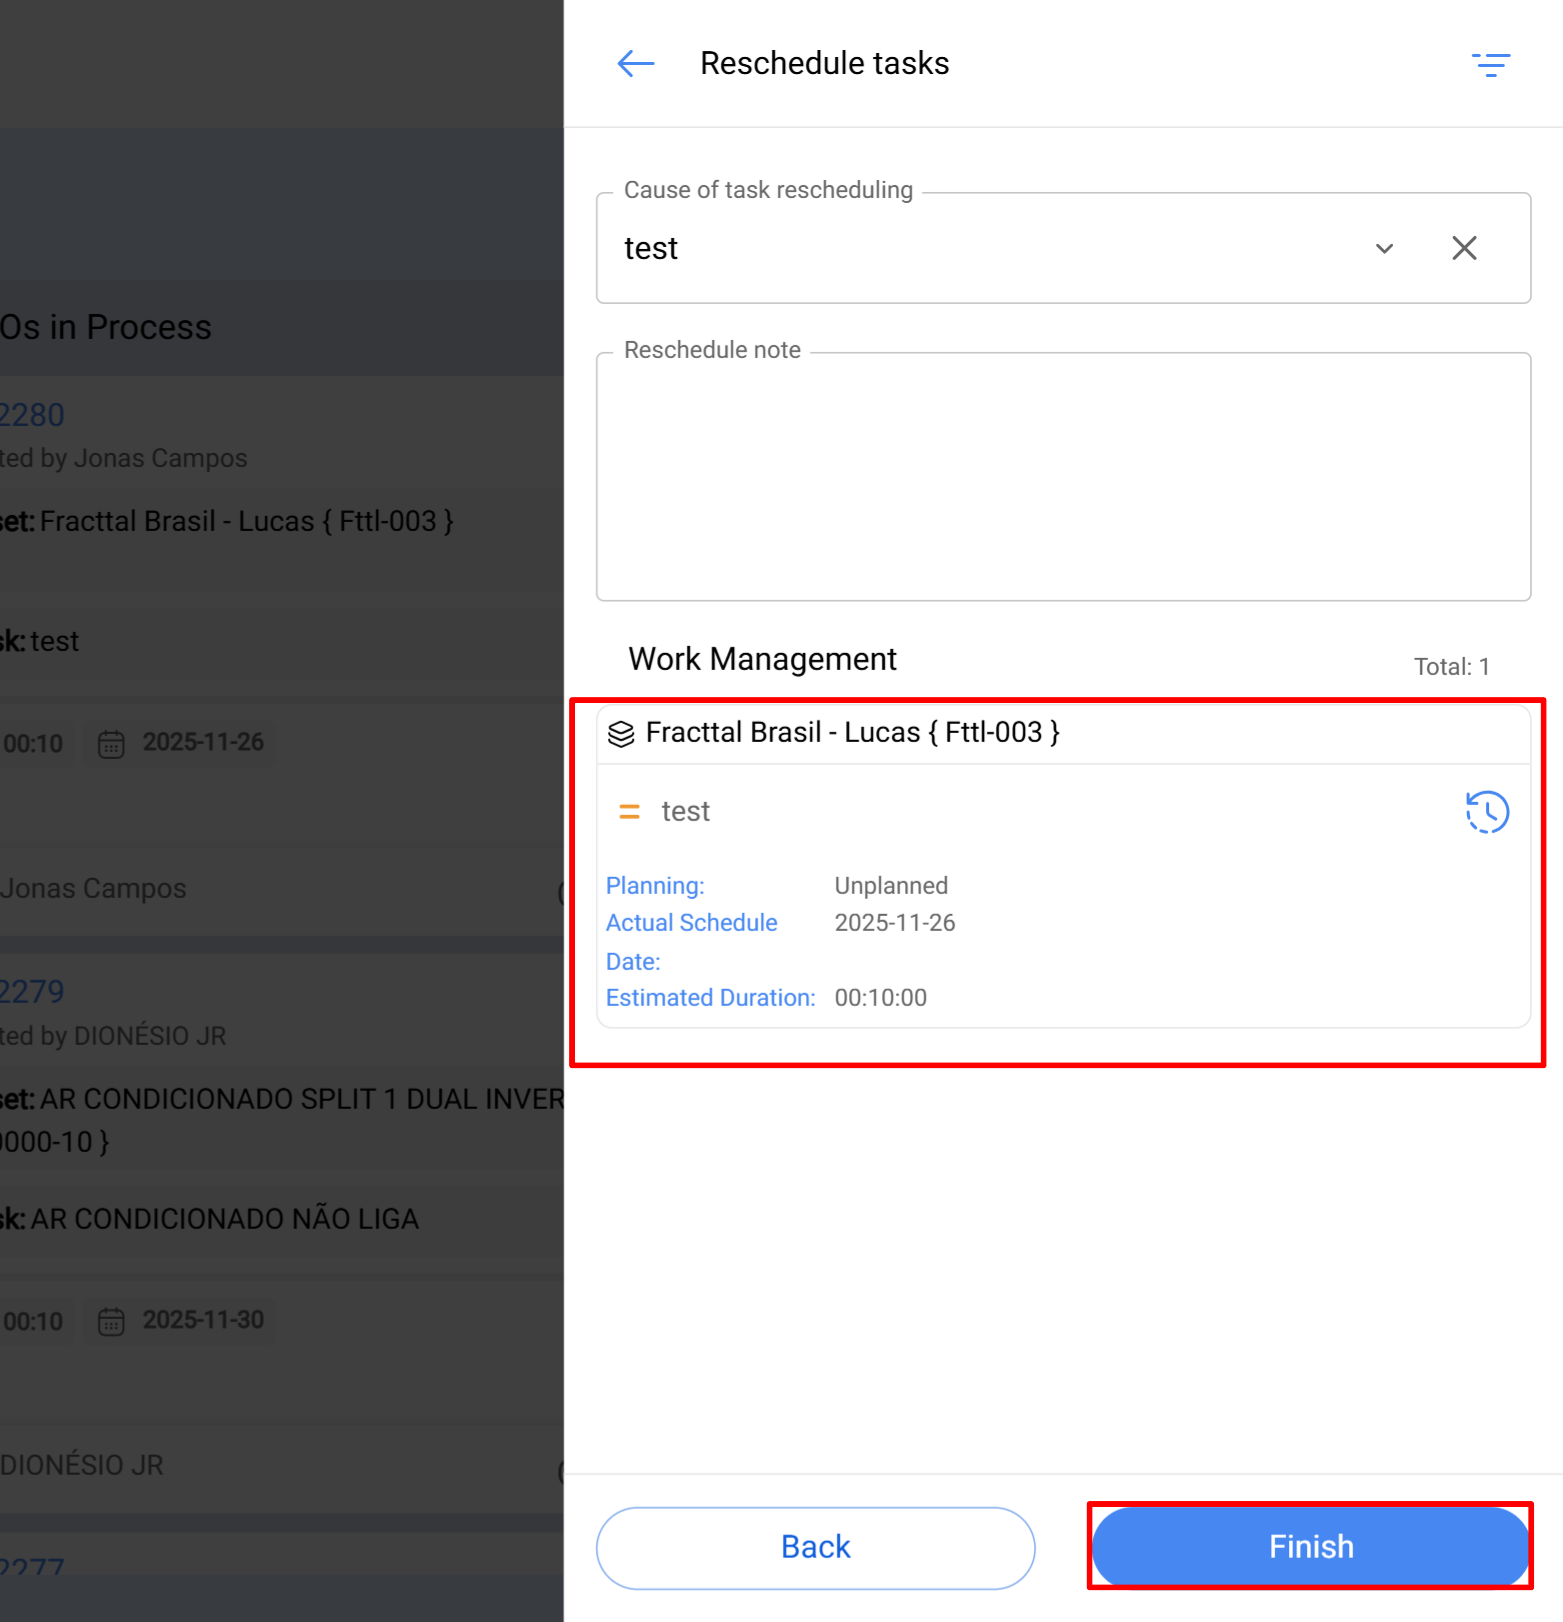This screenshot has height=1622, width=1563.
Task: Focus the Reschedule note text area
Action: click(1063, 477)
